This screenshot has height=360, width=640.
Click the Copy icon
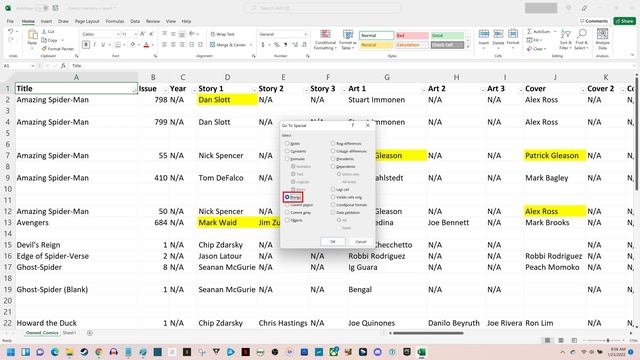coord(44,40)
